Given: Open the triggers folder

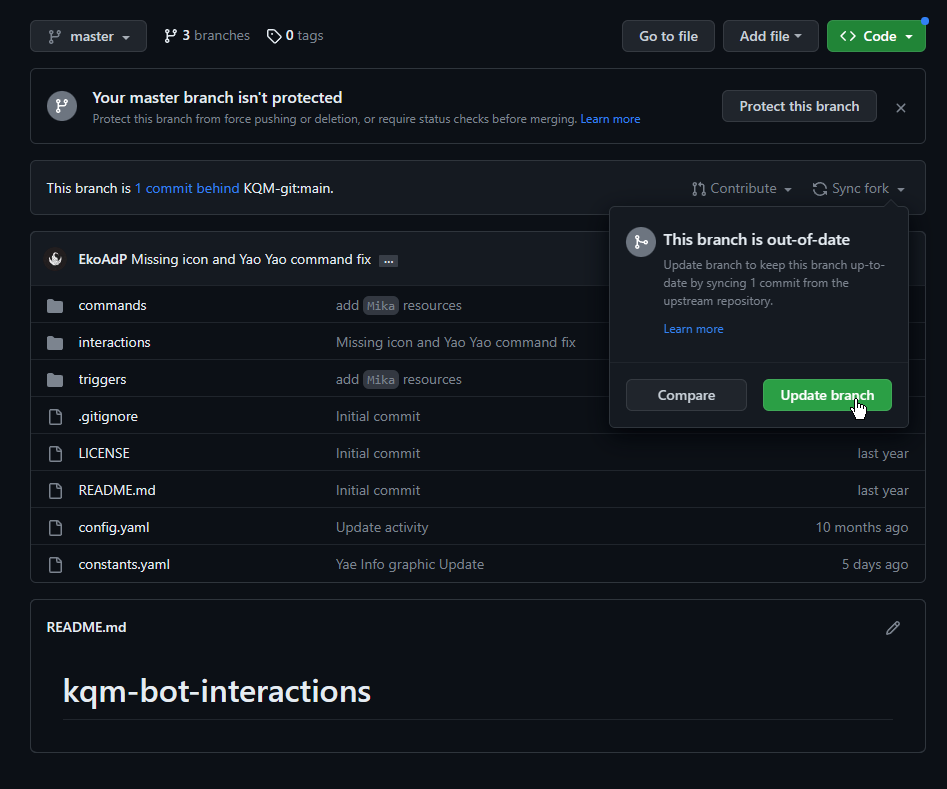Looking at the screenshot, I should pos(102,379).
